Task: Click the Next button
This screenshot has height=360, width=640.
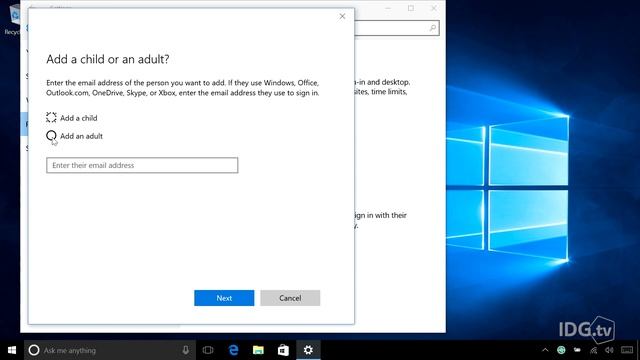Action: point(224,298)
